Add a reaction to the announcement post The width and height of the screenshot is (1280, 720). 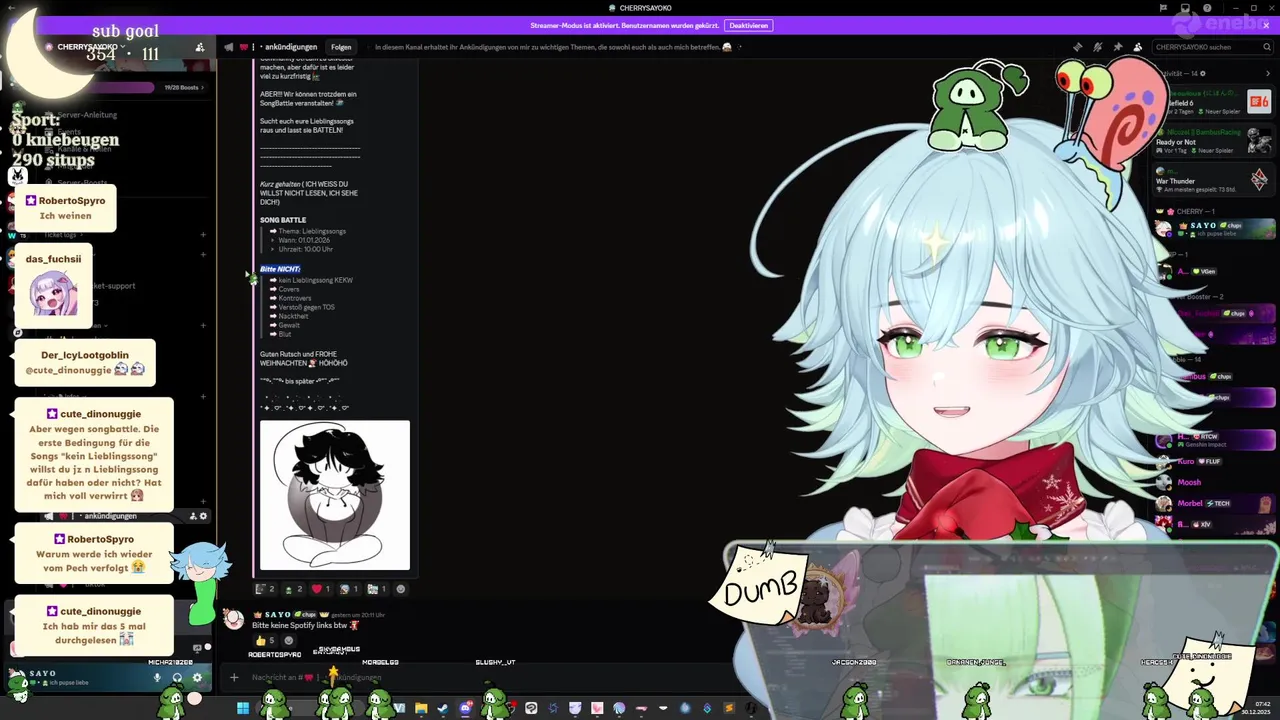tap(401, 589)
